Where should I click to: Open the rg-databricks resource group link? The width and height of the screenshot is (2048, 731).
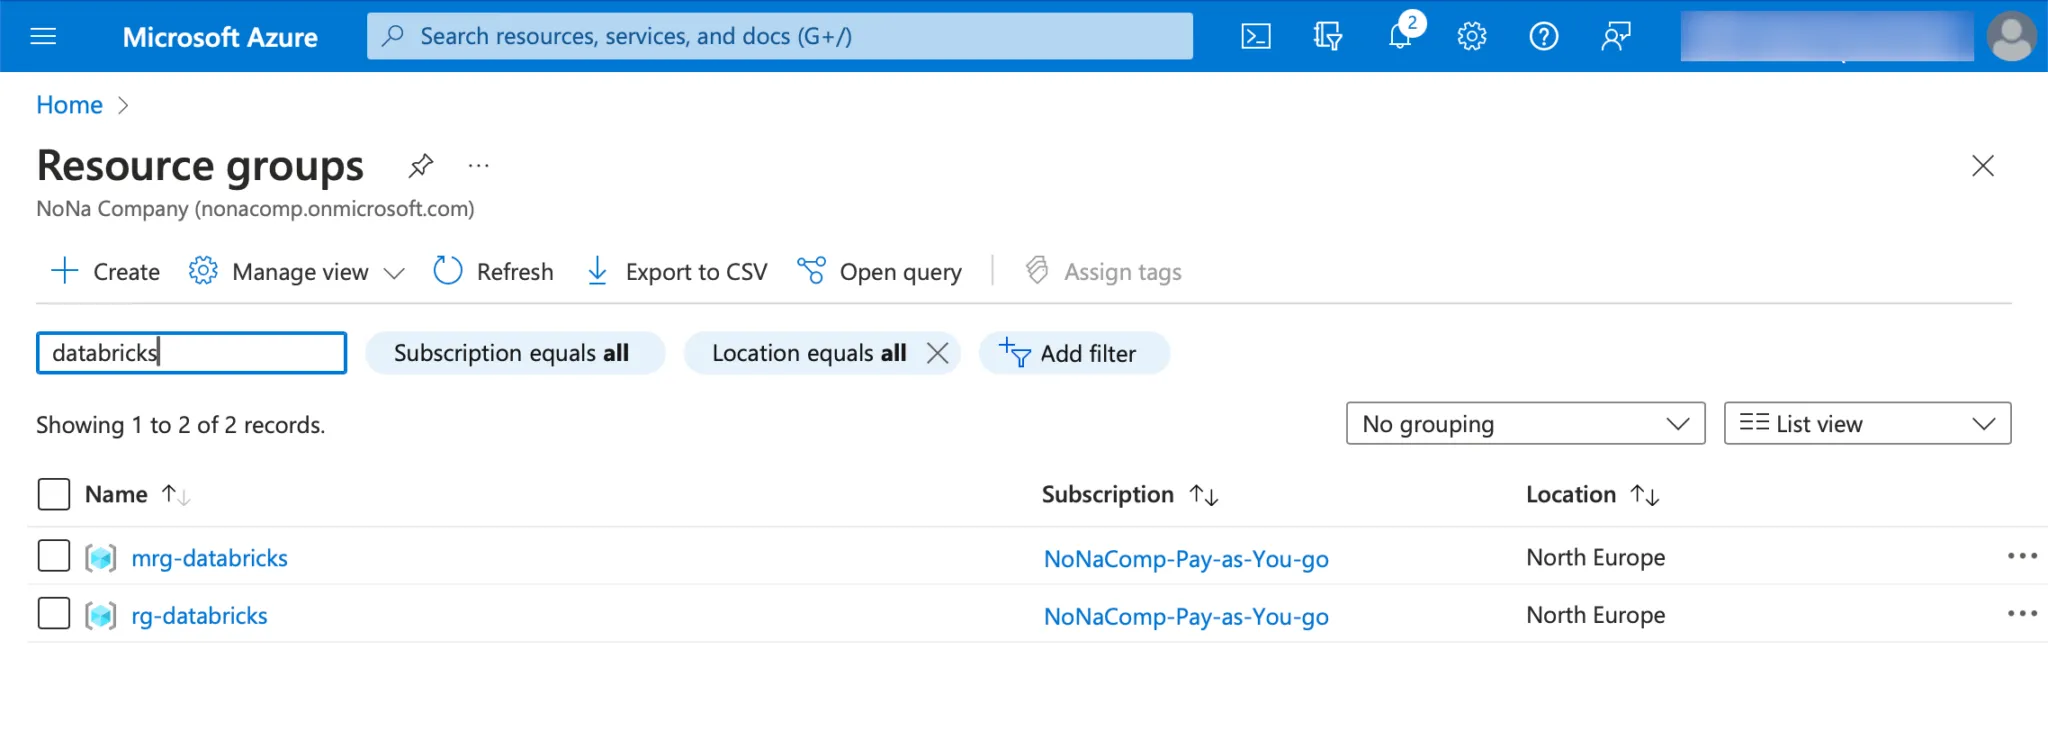coord(200,616)
